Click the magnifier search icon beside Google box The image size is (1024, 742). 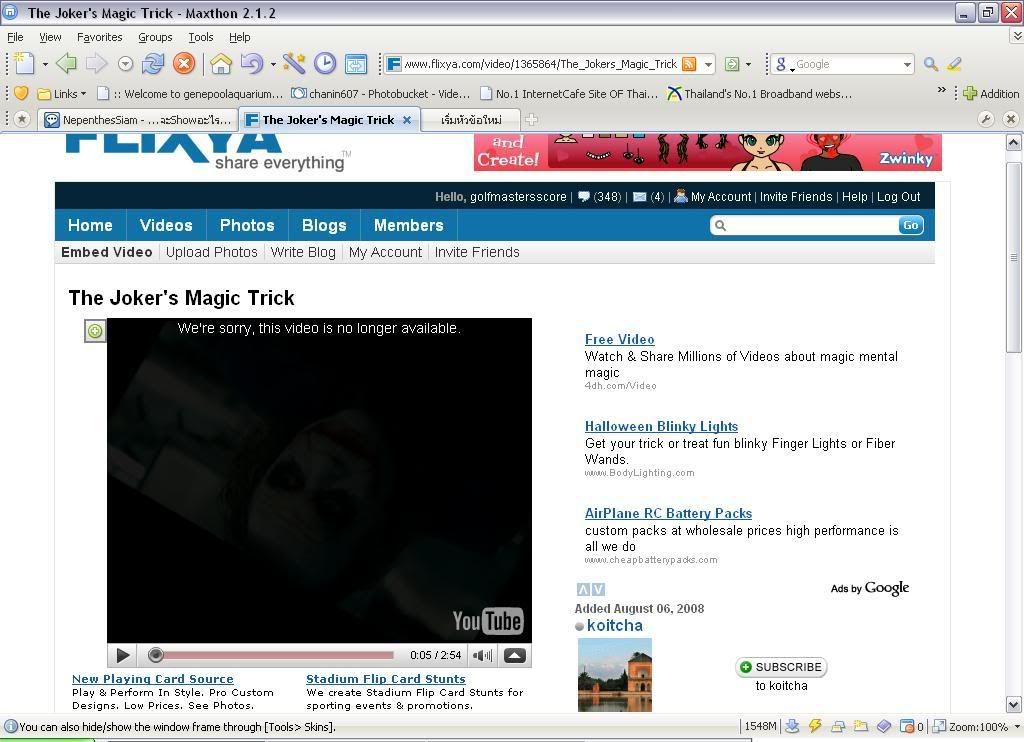[x=931, y=64]
